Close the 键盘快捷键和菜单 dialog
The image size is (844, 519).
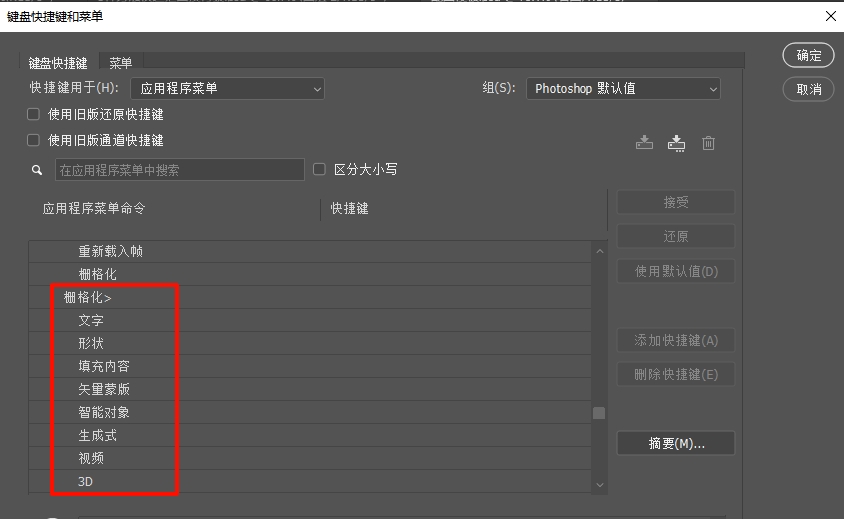pos(830,16)
